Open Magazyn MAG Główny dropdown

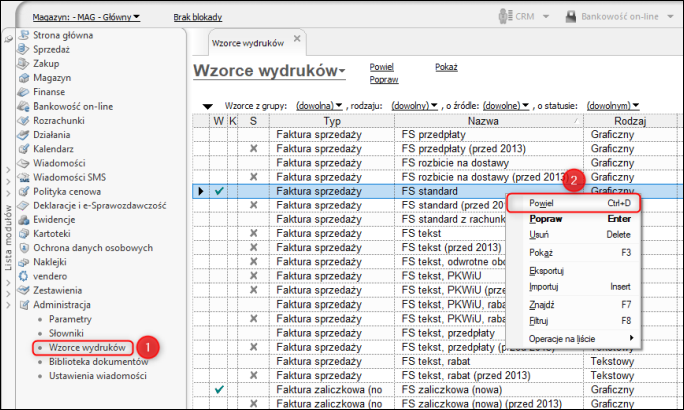(x=86, y=17)
